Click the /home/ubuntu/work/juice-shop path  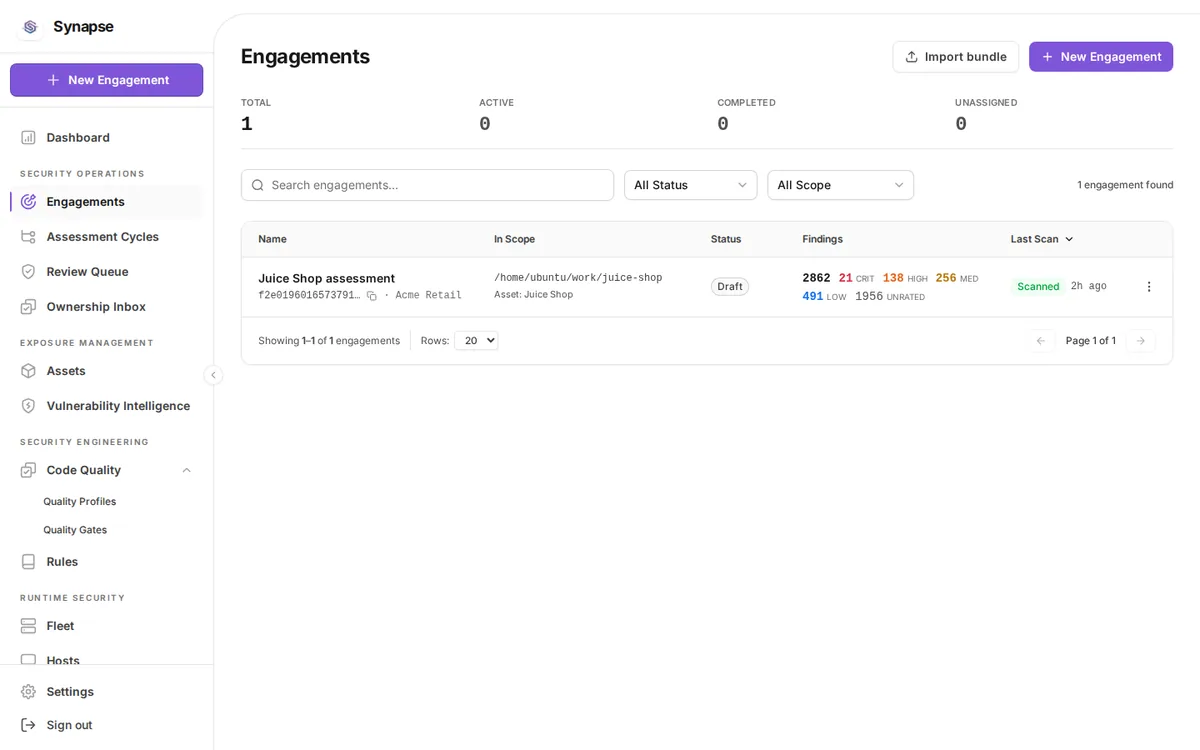(578, 278)
